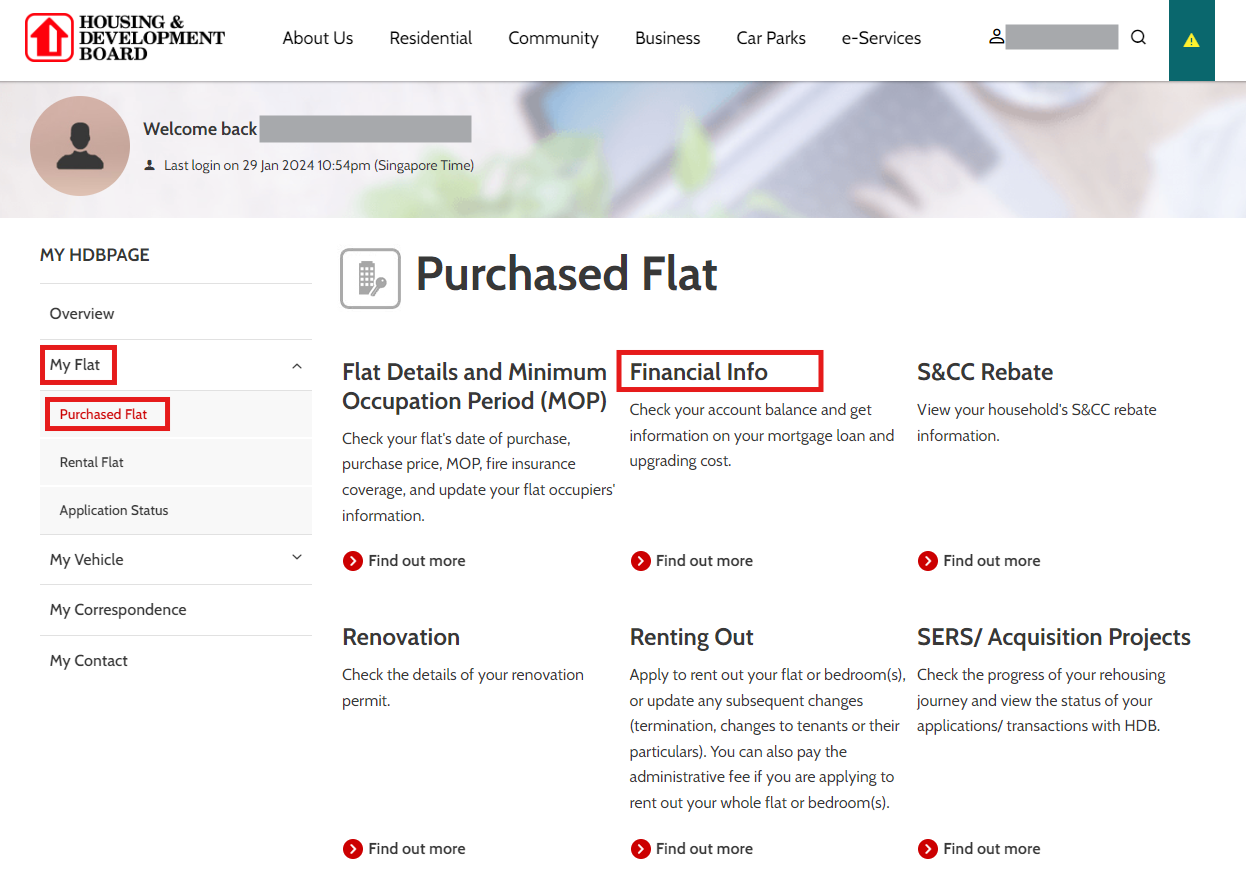Find out more about SERS/Acquisition Projects

pos(991,849)
